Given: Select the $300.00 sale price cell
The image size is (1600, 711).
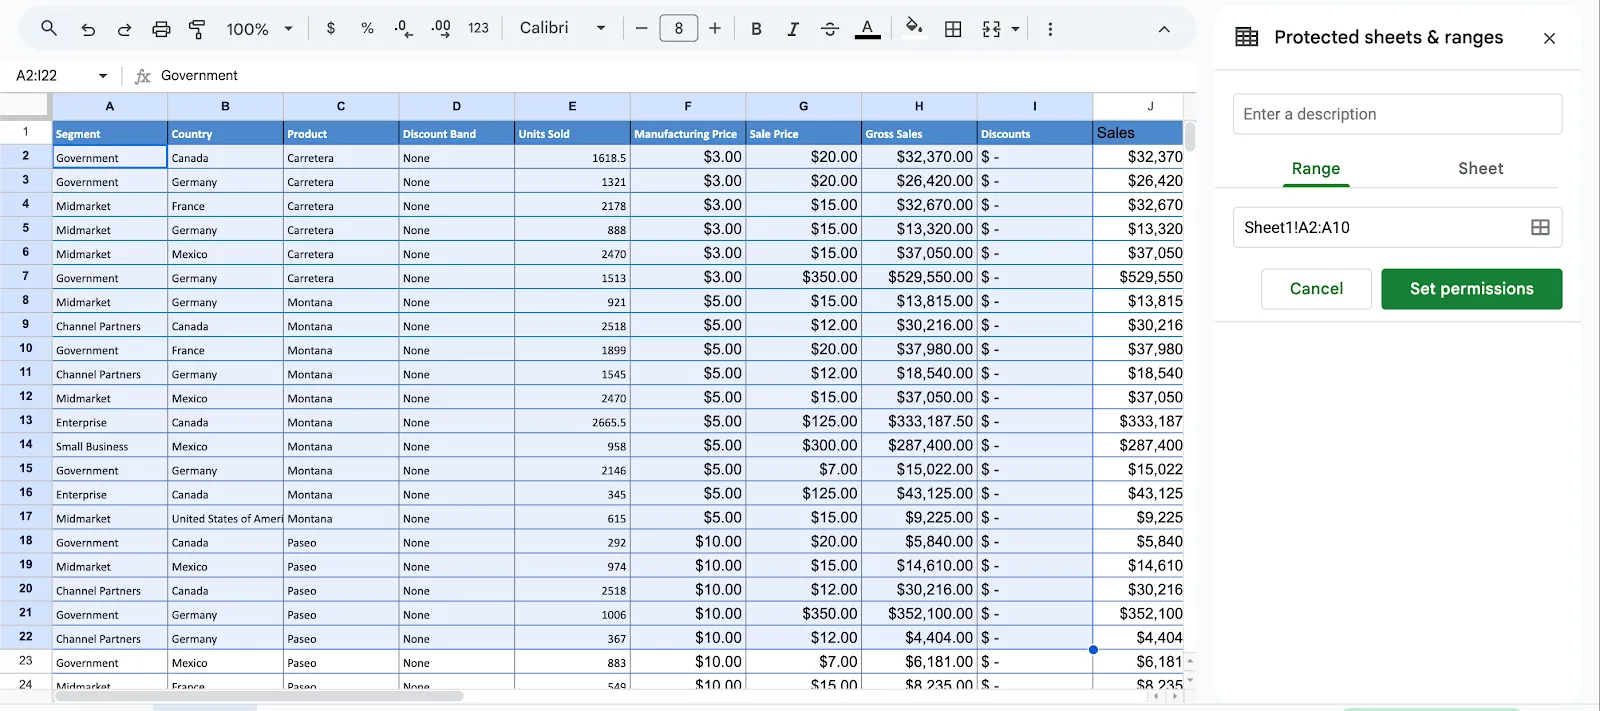Looking at the screenshot, I should (803, 445).
